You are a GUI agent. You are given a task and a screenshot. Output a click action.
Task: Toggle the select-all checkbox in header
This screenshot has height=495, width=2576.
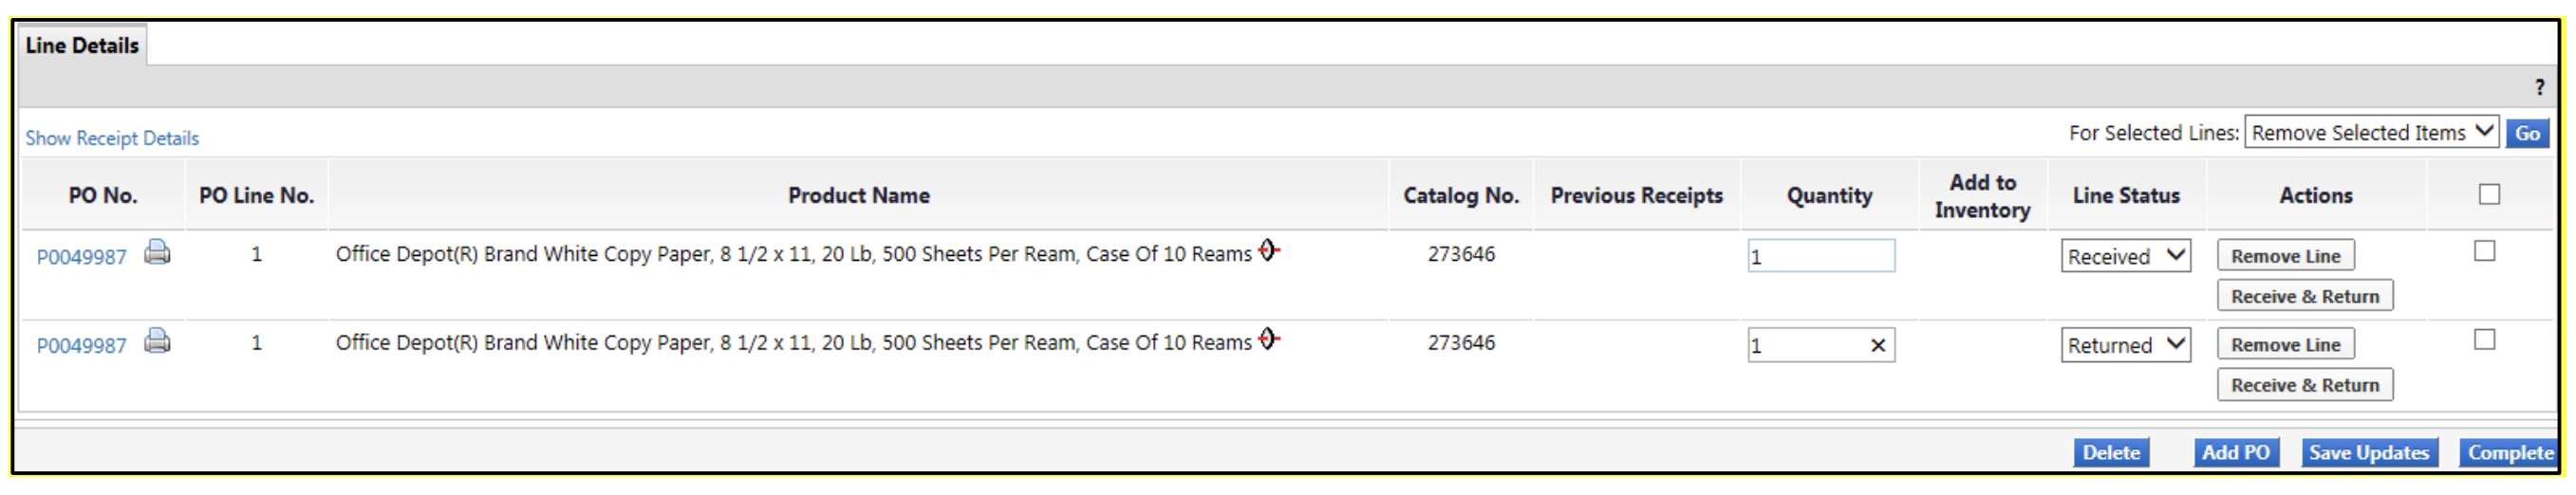point(2489,195)
